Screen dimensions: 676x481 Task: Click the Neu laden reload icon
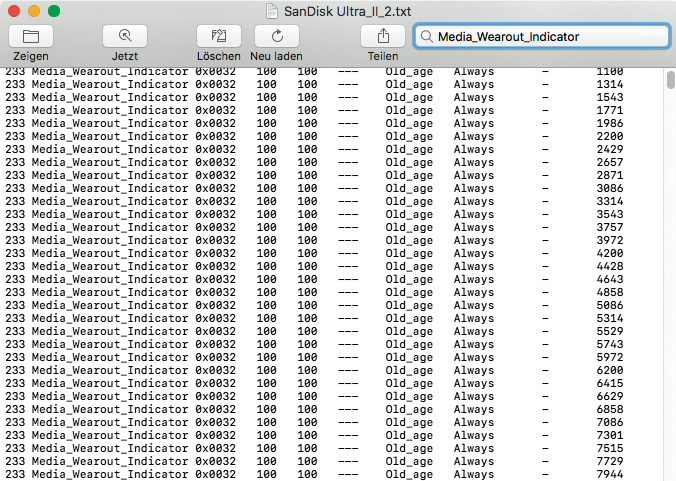pos(277,36)
